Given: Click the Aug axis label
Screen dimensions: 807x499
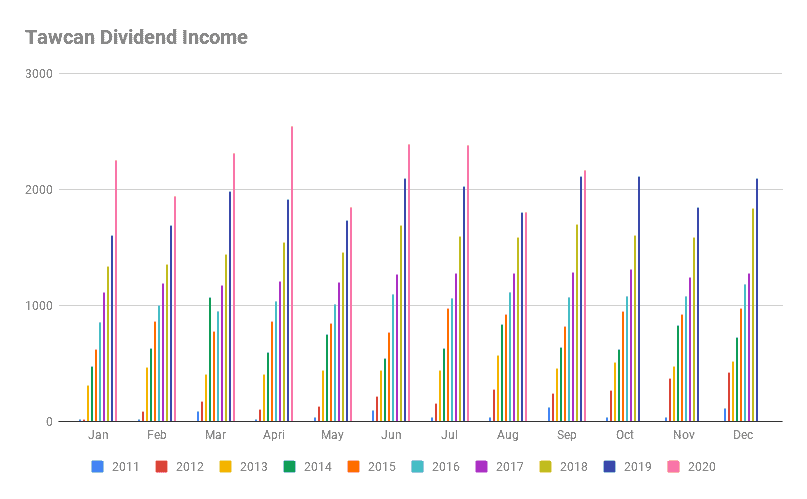Looking at the screenshot, I should 508,435.
